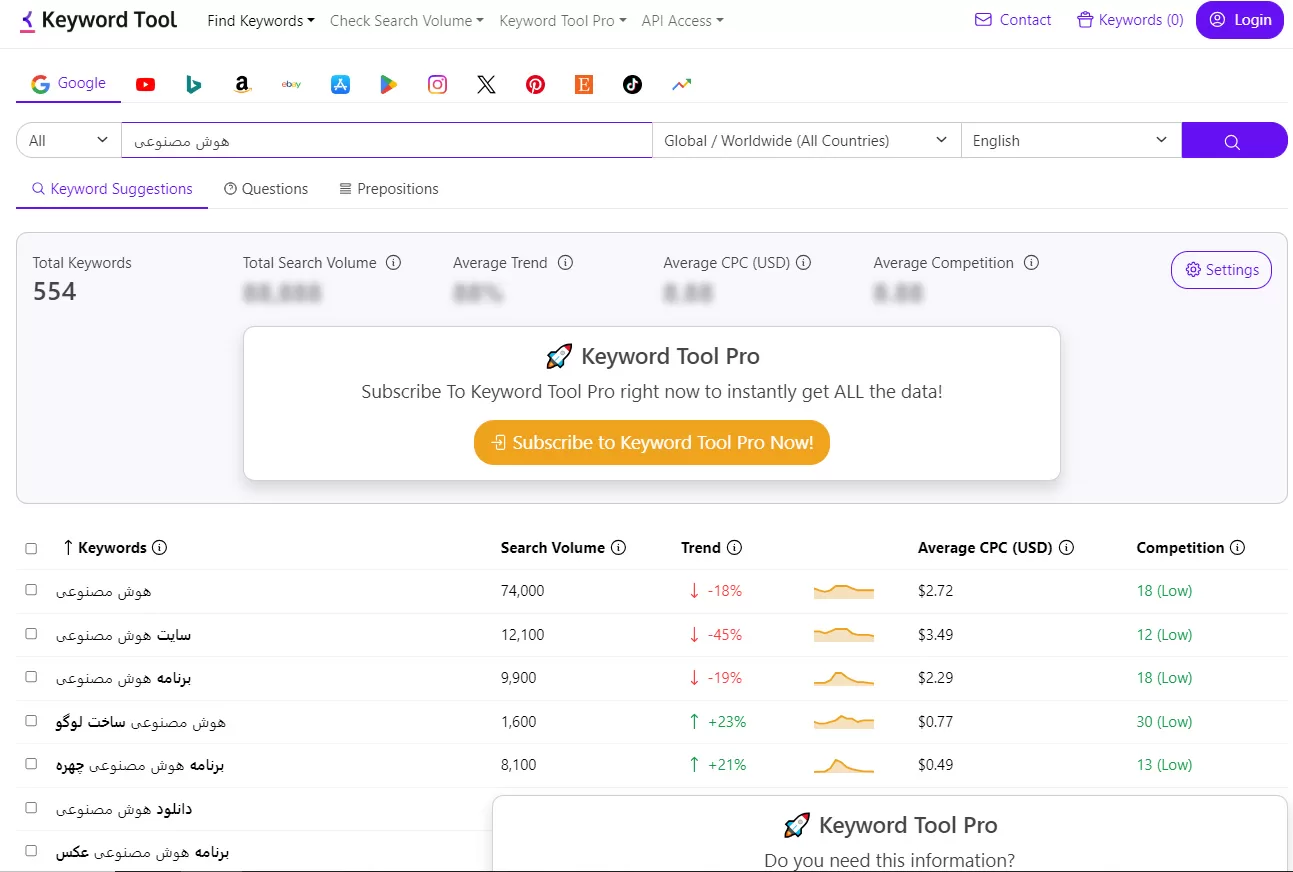Image resolution: width=1293 pixels, height=872 pixels.
Task: Choose the Etsy keyword source icon
Action: pyautogui.click(x=584, y=85)
